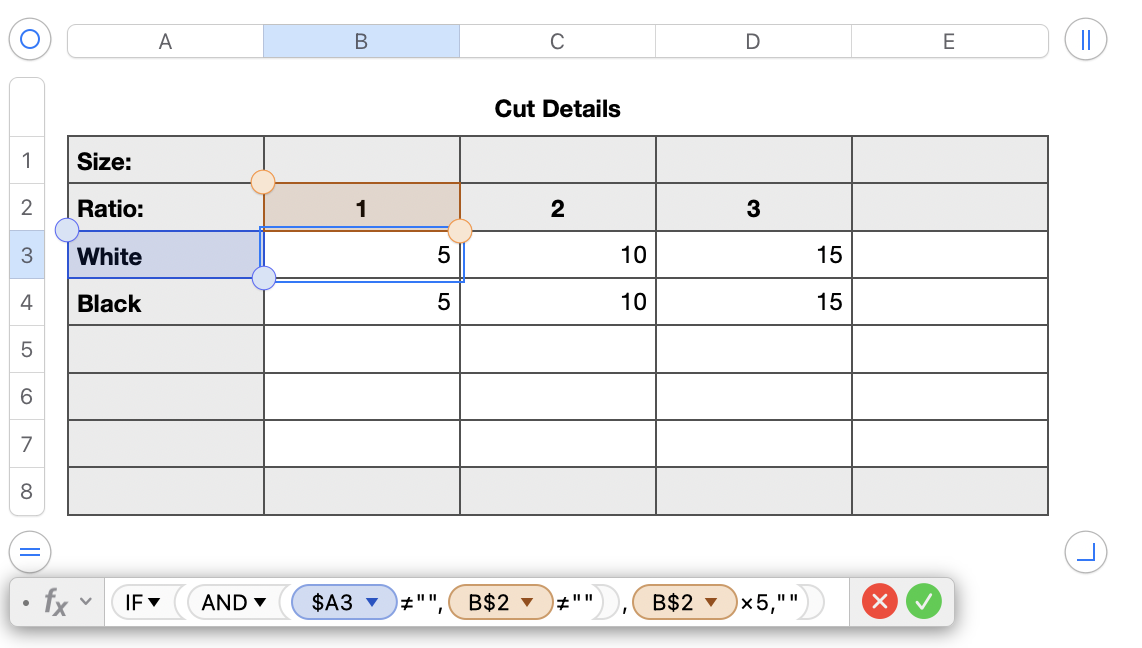The width and height of the screenshot is (1142, 648).
Task: Cancel formula editing with the red X
Action: 880,602
